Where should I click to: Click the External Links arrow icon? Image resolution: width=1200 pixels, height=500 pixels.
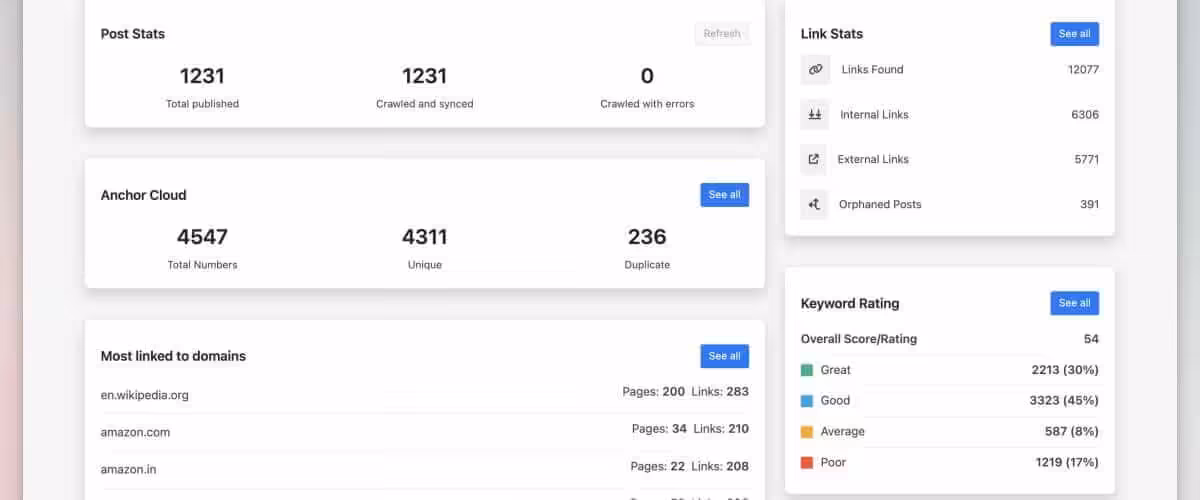[815, 159]
